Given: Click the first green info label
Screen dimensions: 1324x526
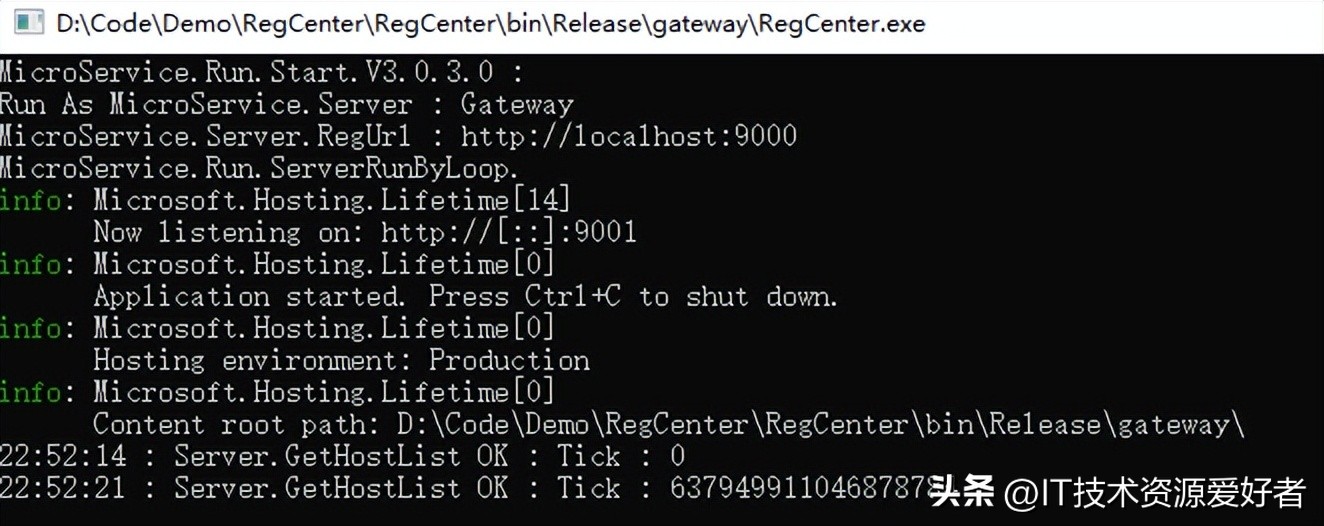Looking at the screenshot, I should [30, 200].
